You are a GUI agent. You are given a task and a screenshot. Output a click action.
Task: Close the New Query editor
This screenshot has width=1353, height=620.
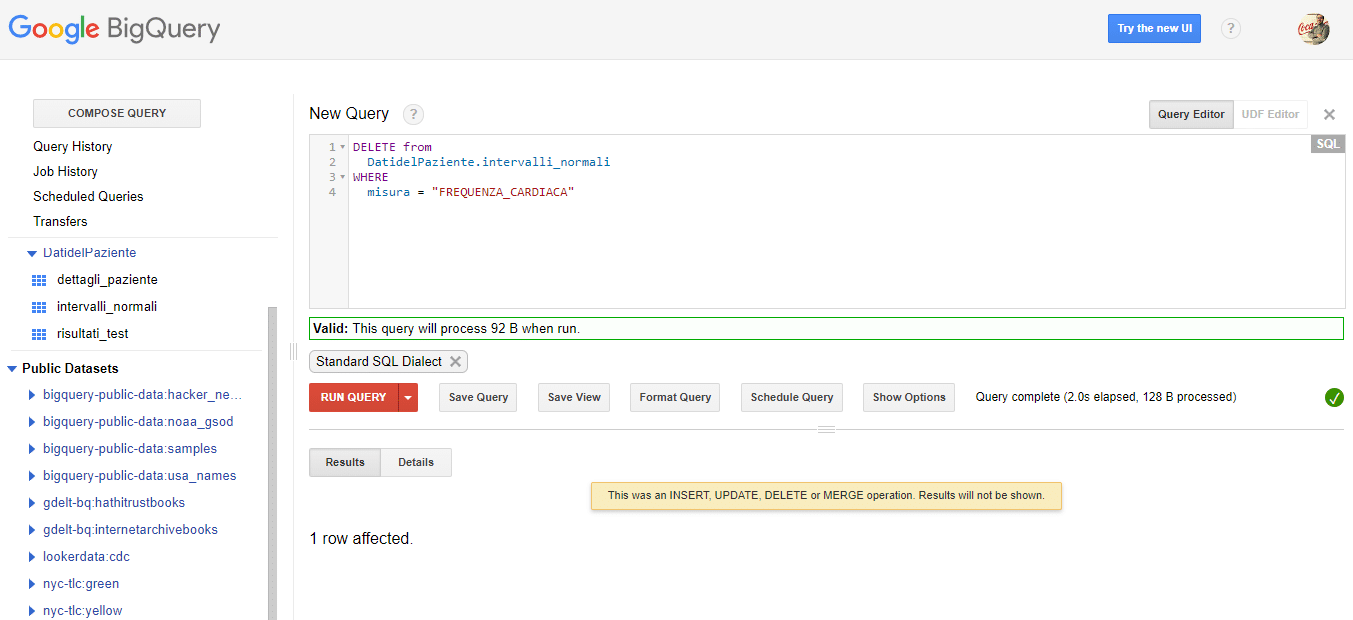pyautogui.click(x=1329, y=114)
